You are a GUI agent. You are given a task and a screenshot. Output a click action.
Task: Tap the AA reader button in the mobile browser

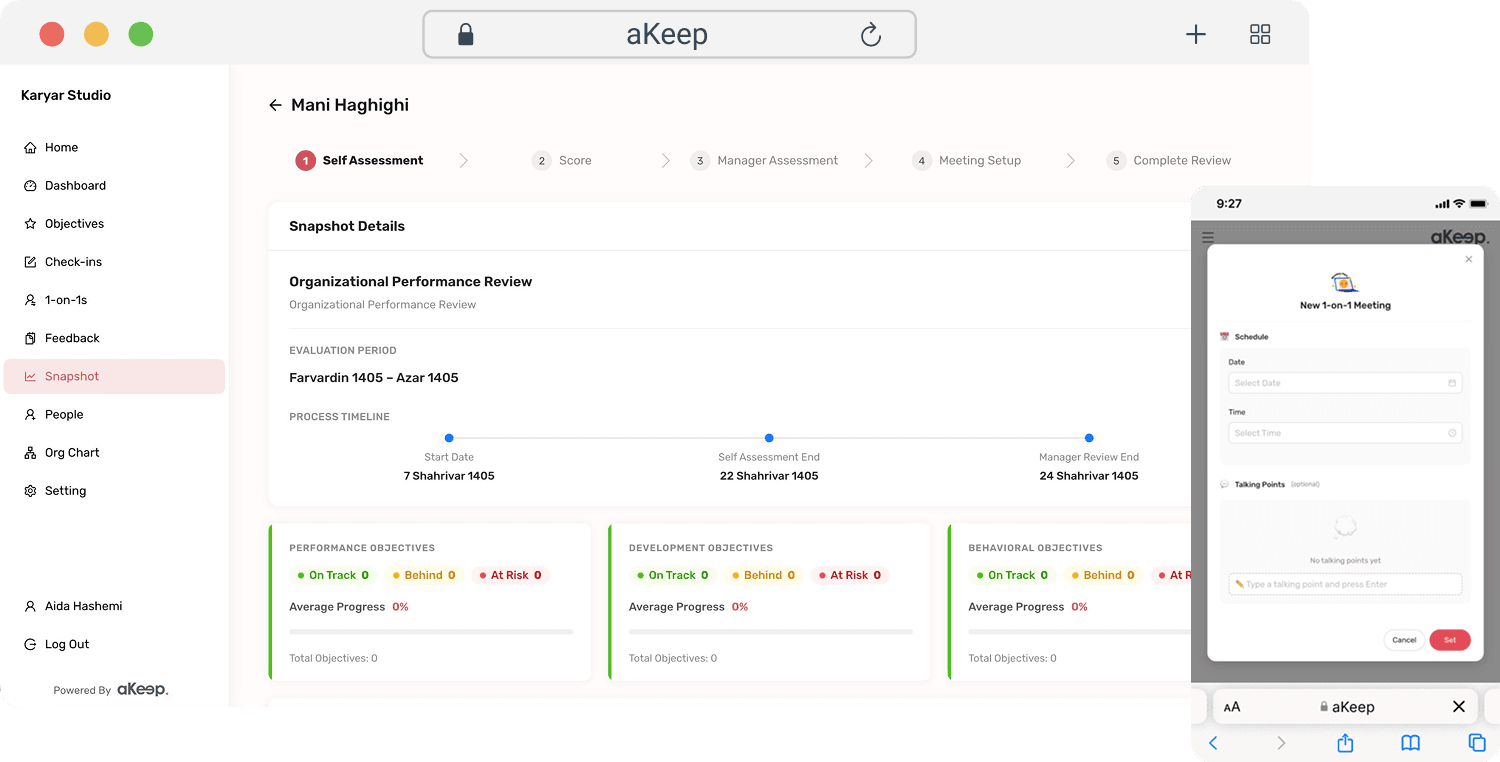click(x=1232, y=707)
